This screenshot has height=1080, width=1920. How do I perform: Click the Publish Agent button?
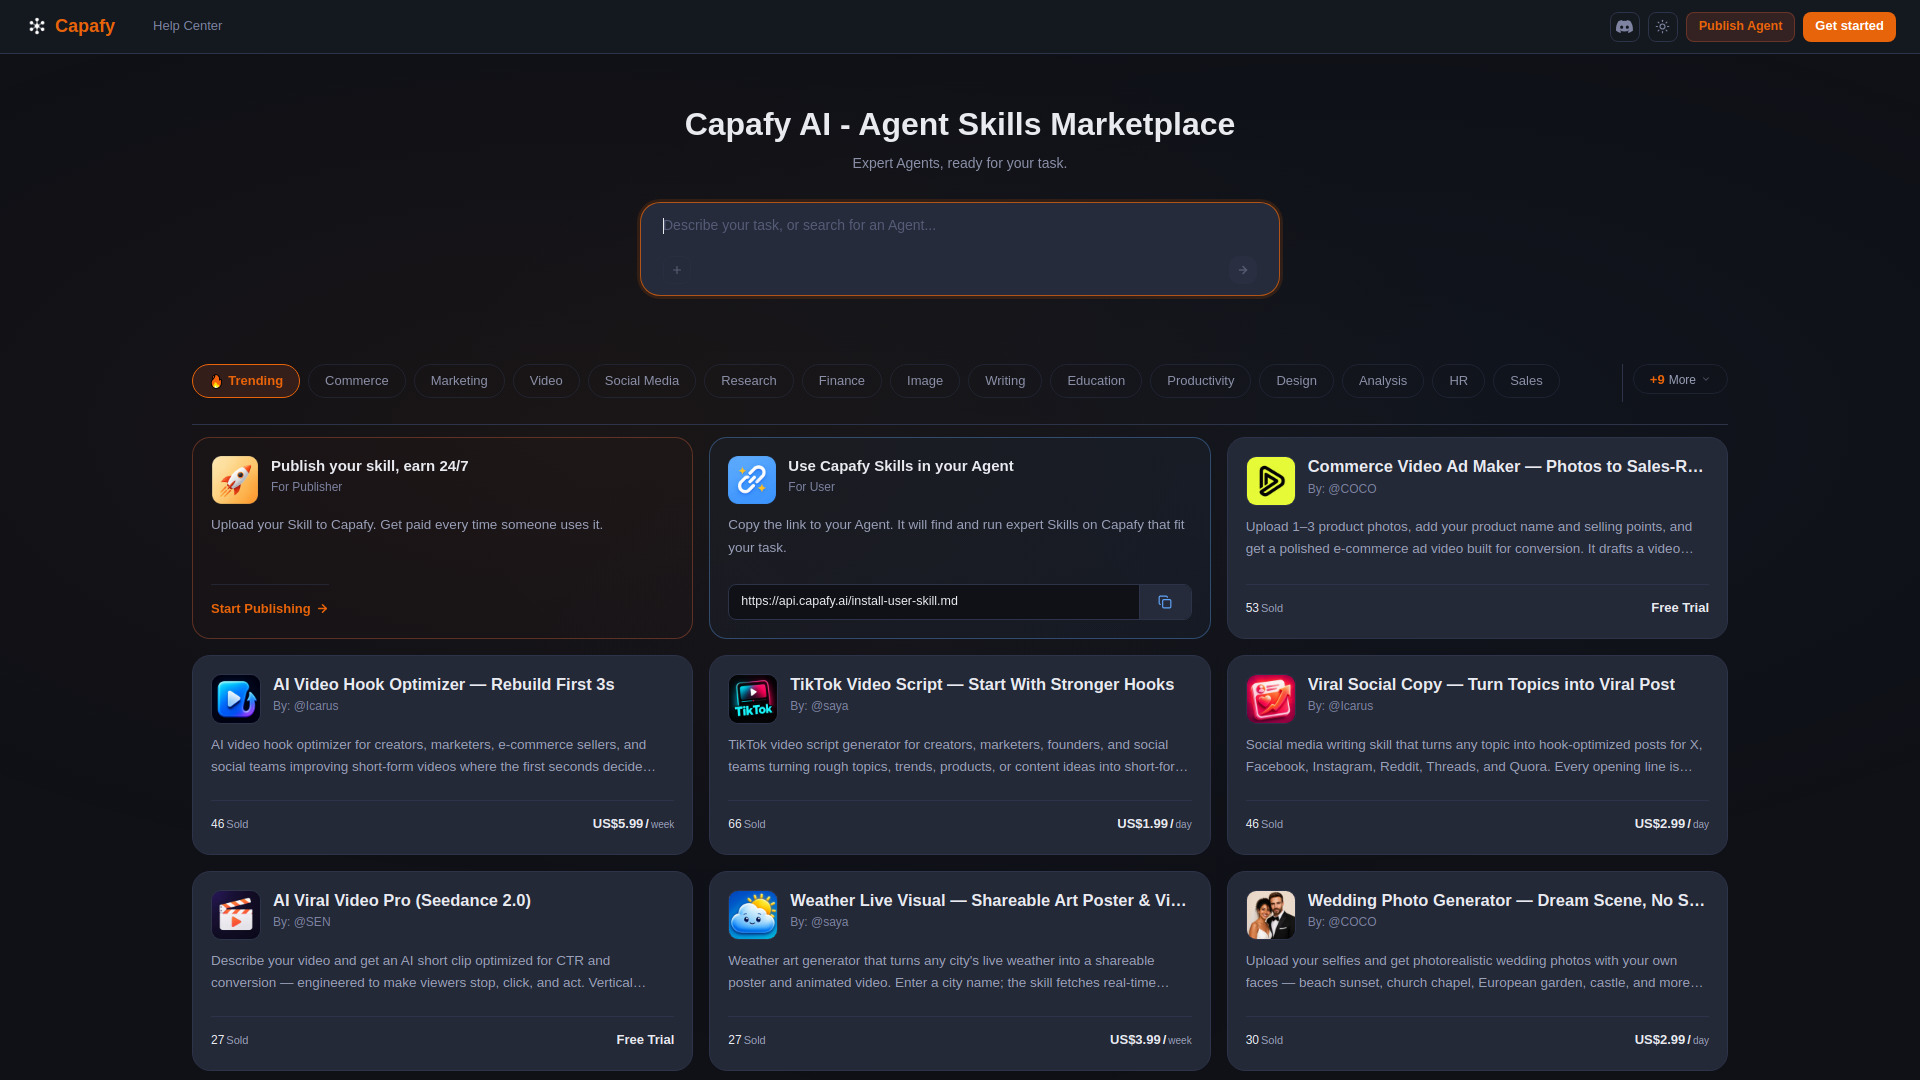pos(1740,27)
